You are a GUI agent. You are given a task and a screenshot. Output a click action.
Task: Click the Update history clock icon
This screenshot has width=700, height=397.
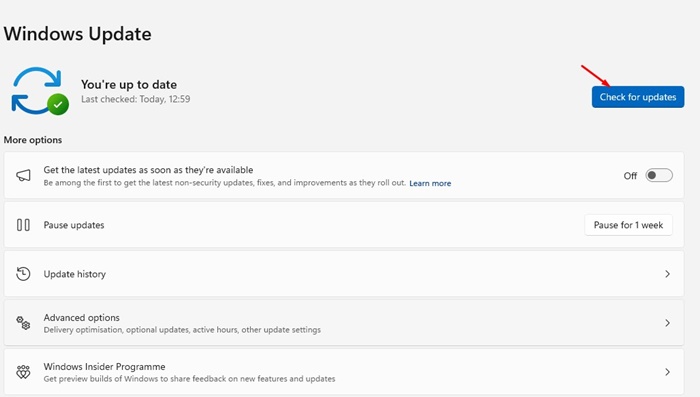click(23, 274)
